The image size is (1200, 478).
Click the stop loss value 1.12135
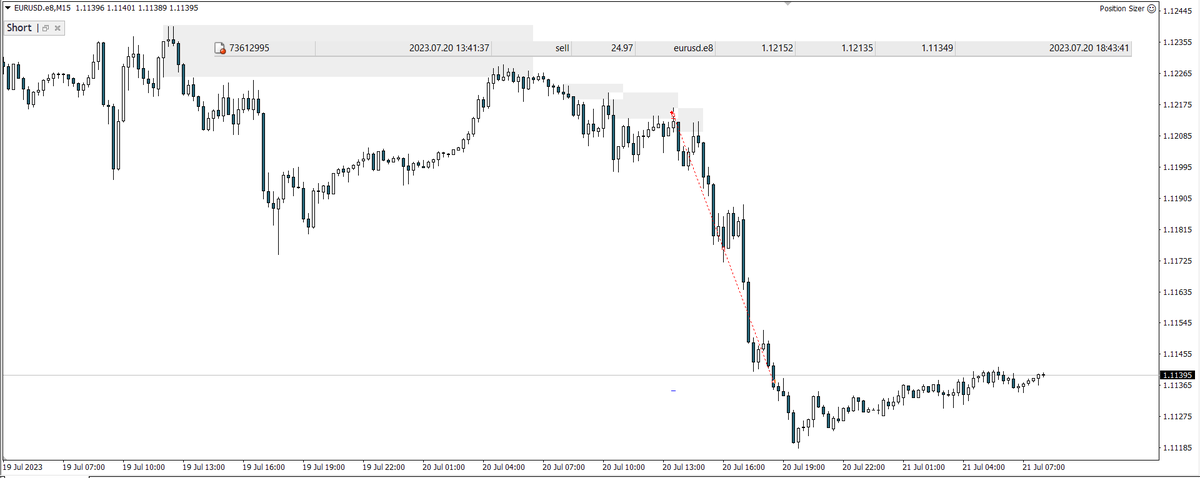(857, 48)
